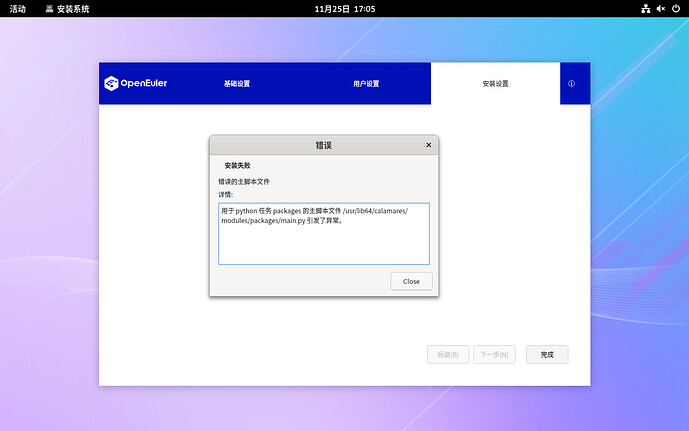Click the 后退(B) button

tap(448, 354)
